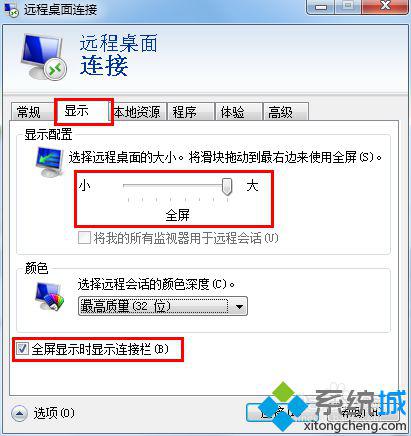
Task: Open the 最高质量 (32 位) color depth dropdown
Action: 163,306
